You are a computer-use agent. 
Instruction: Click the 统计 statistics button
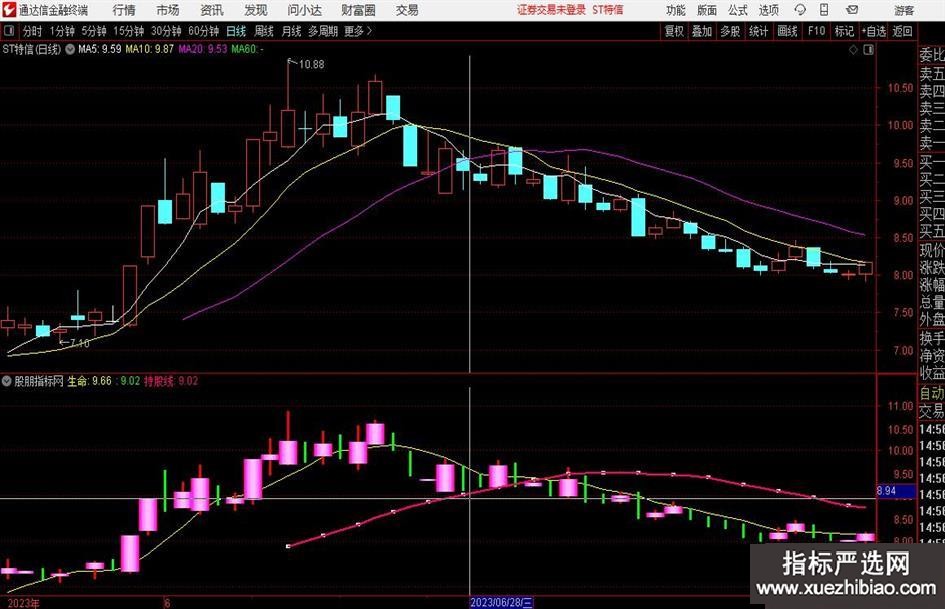[x=758, y=31]
